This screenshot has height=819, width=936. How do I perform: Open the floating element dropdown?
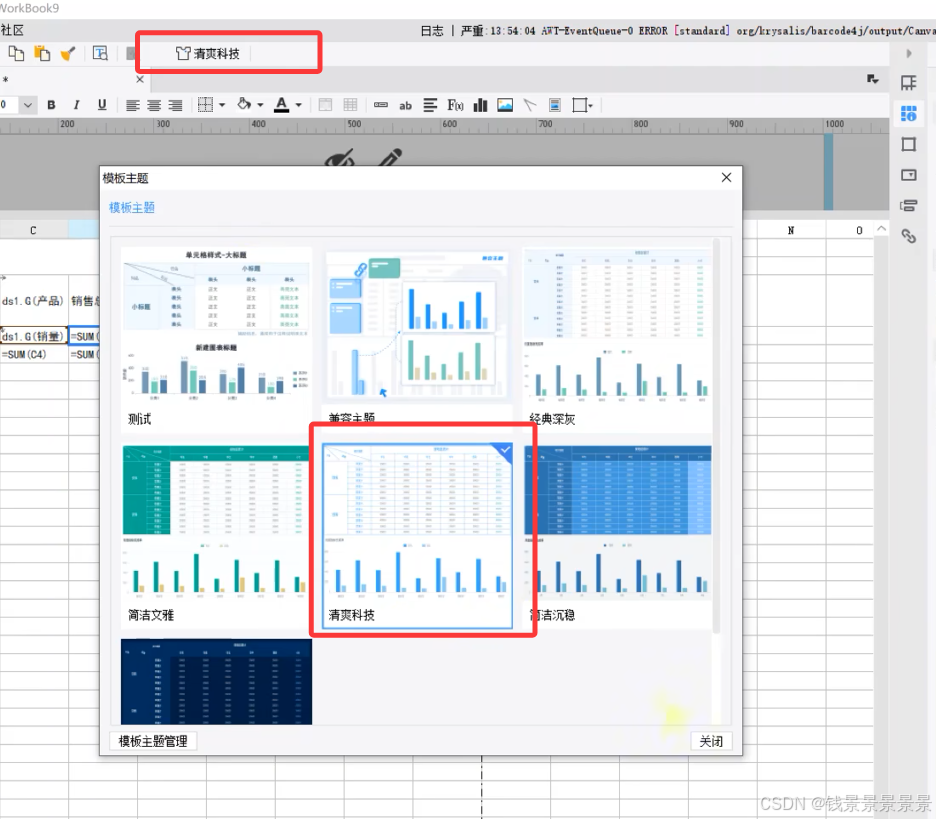583,105
